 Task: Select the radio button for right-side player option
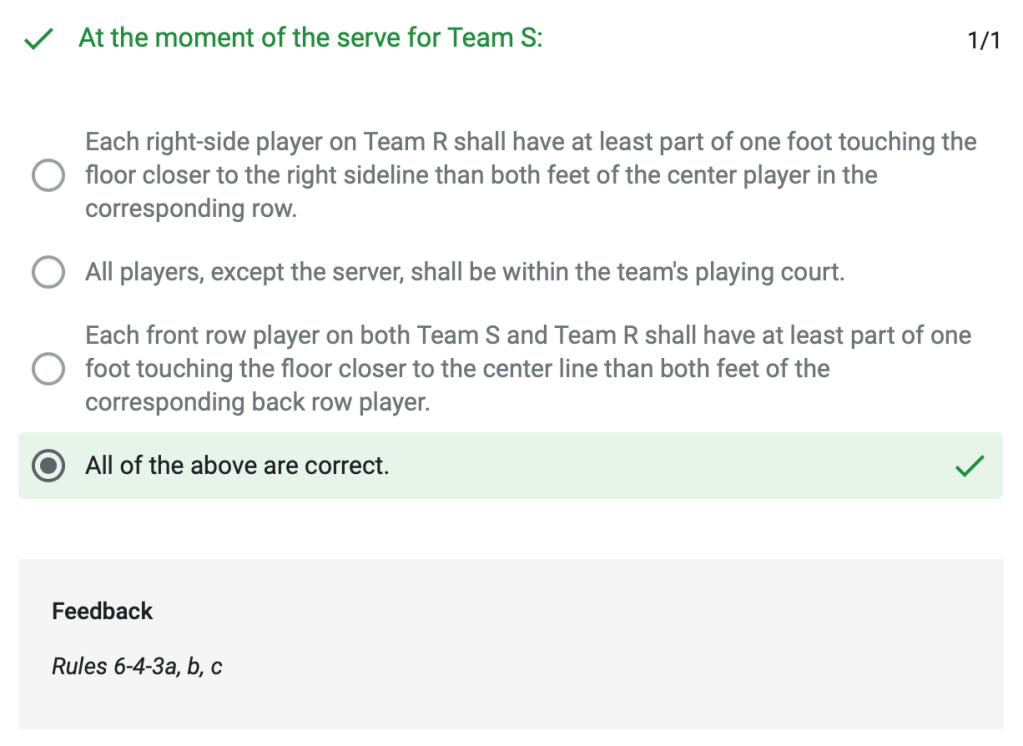click(x=48, y=176)
